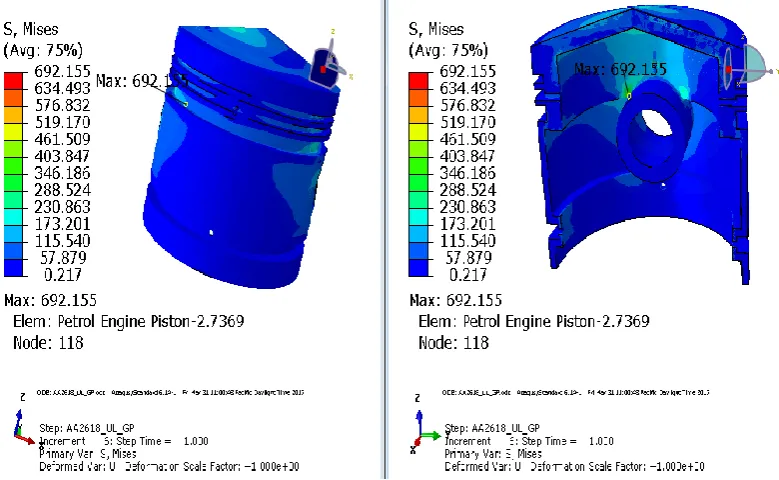Image resolution: width=779 pixels, height=480 pixels.
Task: Click legend value 173.201 in left viewport
Action: pyautogui.click(x=62, y=224)
